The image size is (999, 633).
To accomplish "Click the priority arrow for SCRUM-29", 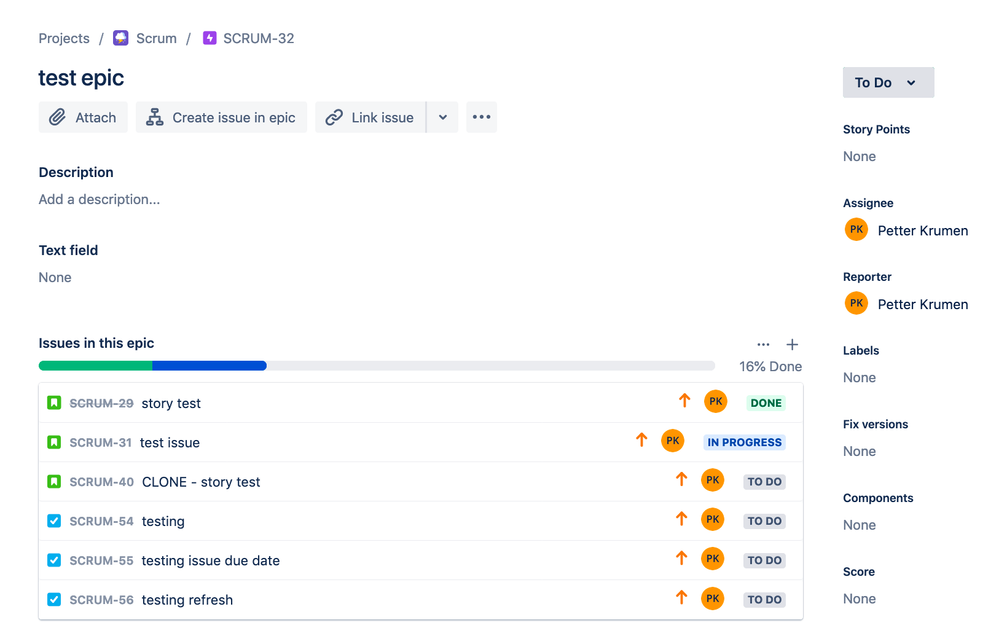I will pos(684,401).
